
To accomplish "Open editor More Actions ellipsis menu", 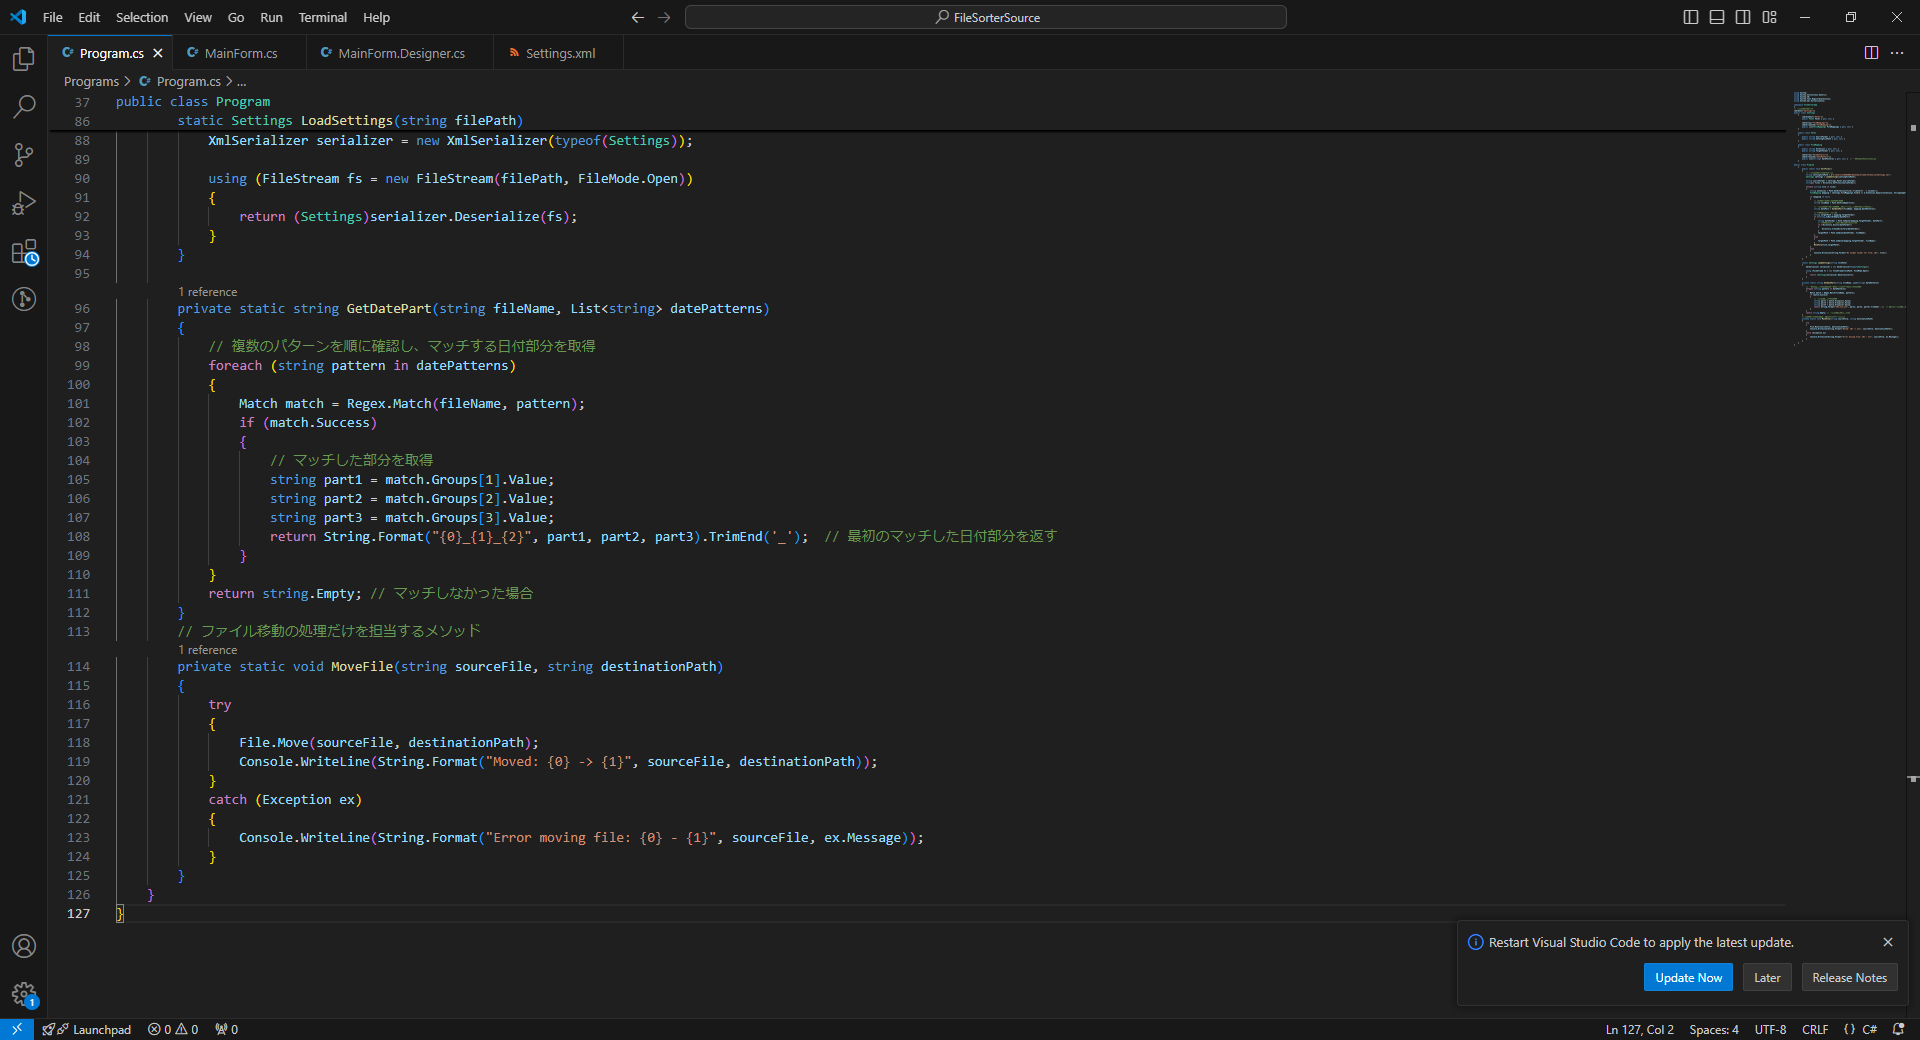I will (1897, 53).
